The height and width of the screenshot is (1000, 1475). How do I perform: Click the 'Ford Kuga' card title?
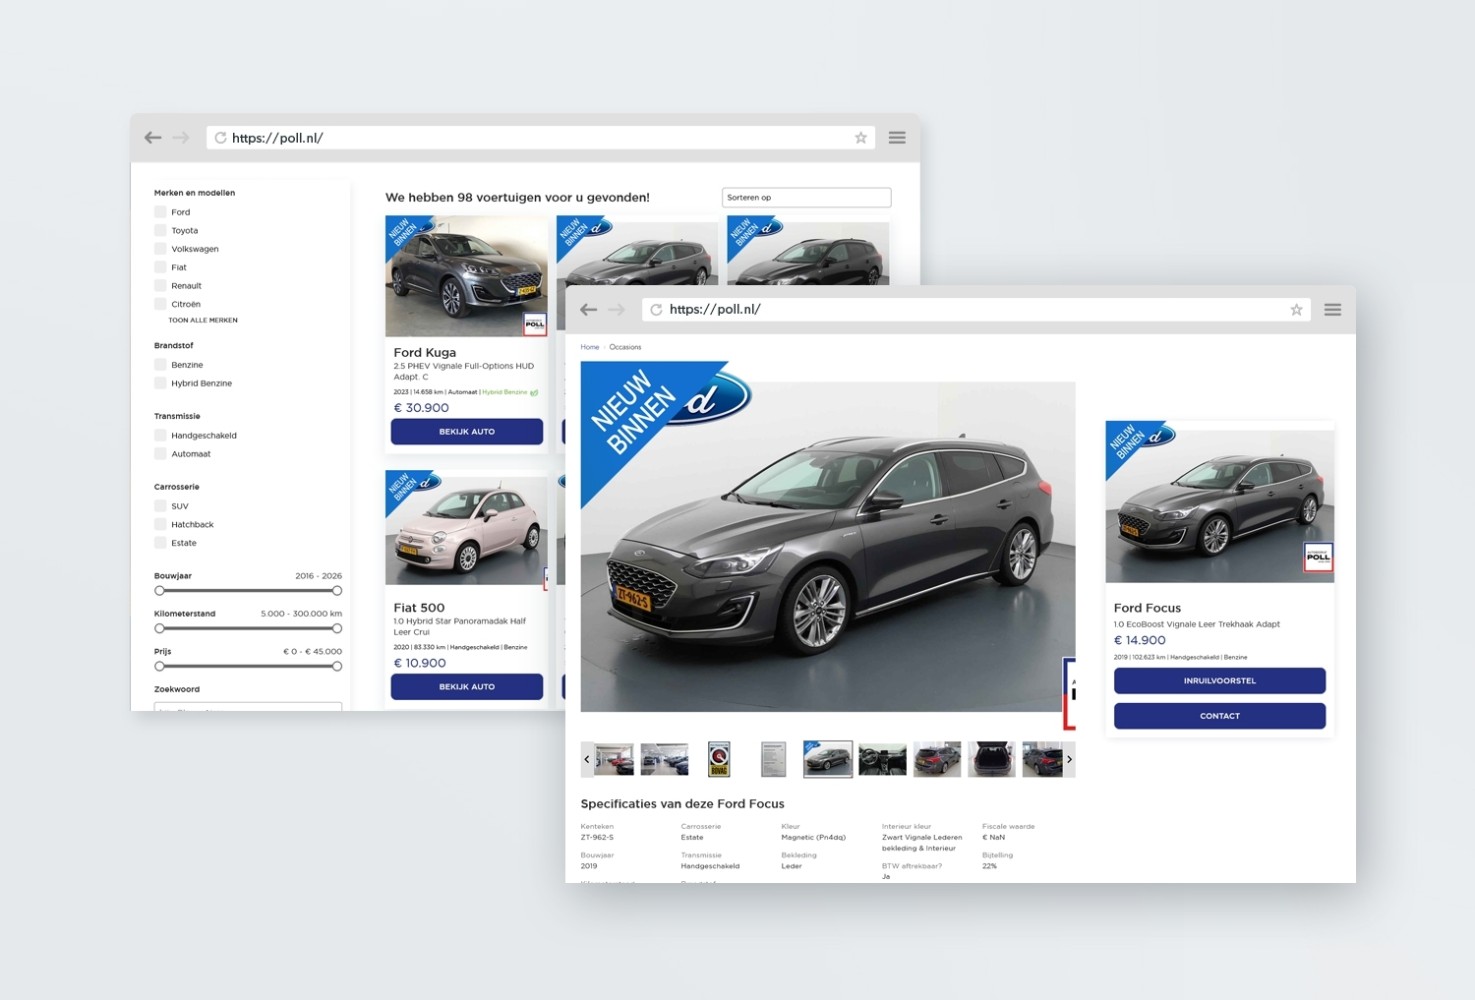[425, 353]
